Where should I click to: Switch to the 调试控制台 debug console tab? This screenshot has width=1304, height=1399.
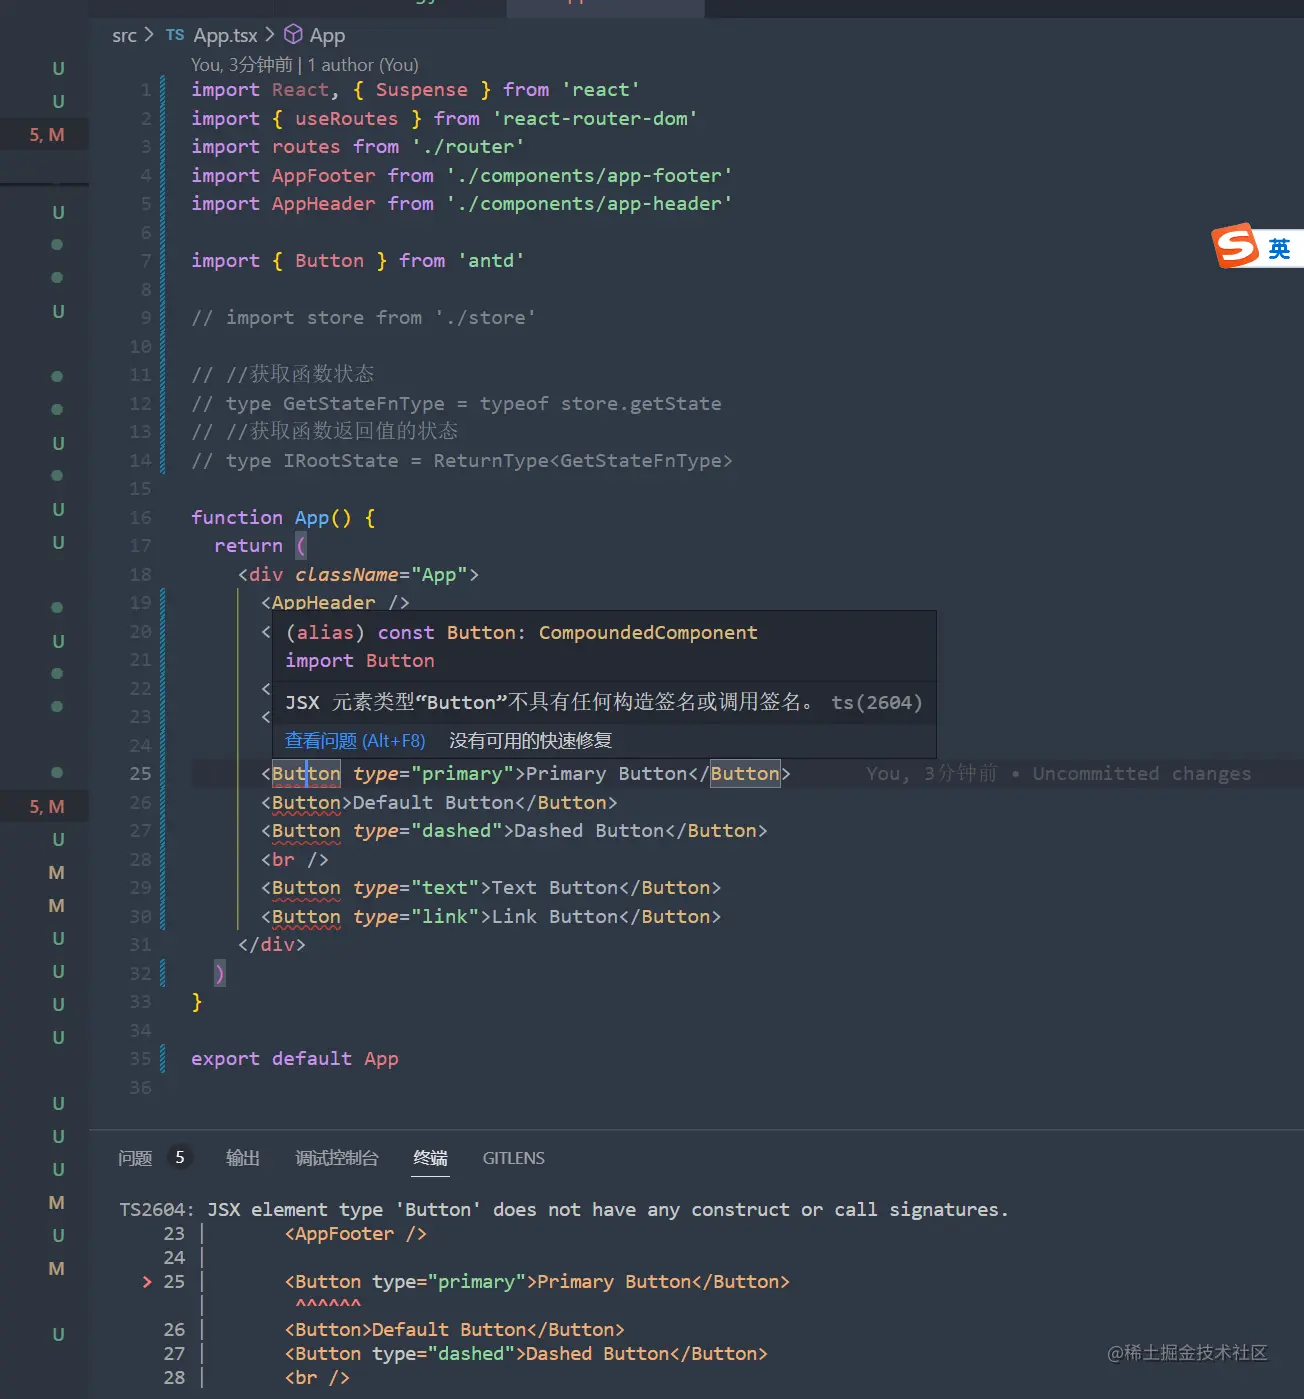click(x=337, y=1158)
